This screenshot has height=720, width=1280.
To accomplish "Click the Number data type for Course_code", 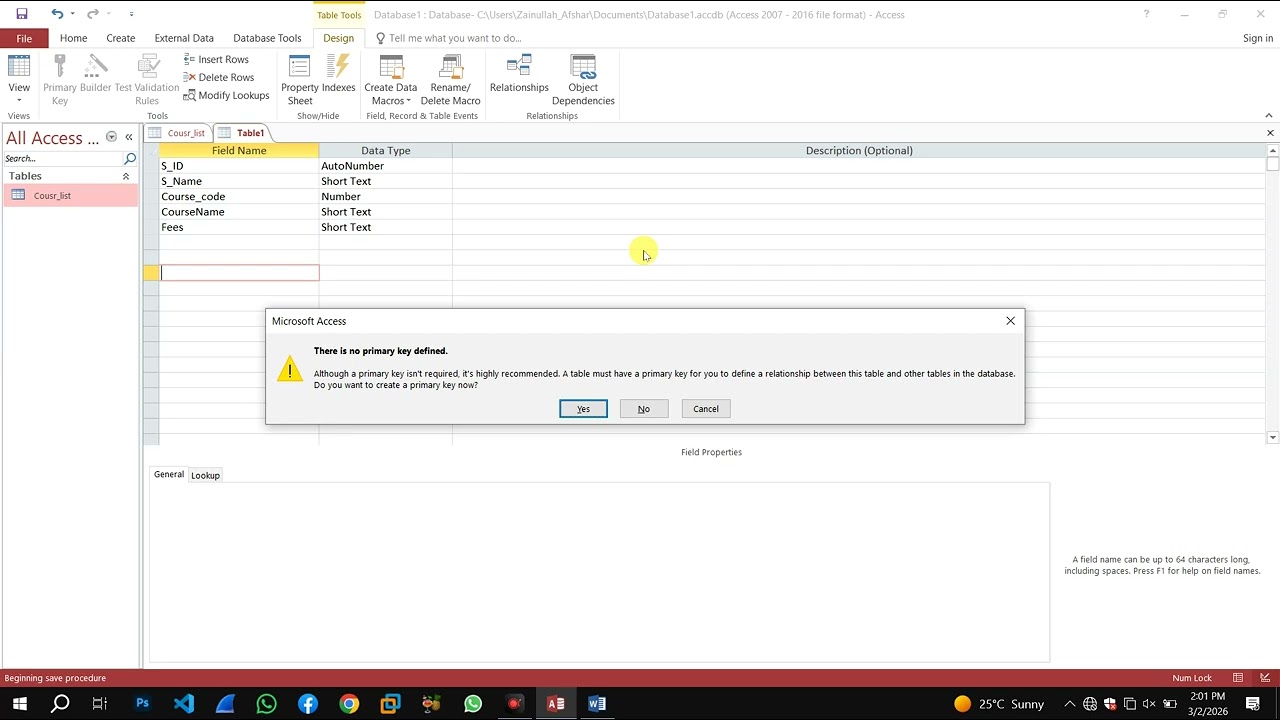I will 386,196.
